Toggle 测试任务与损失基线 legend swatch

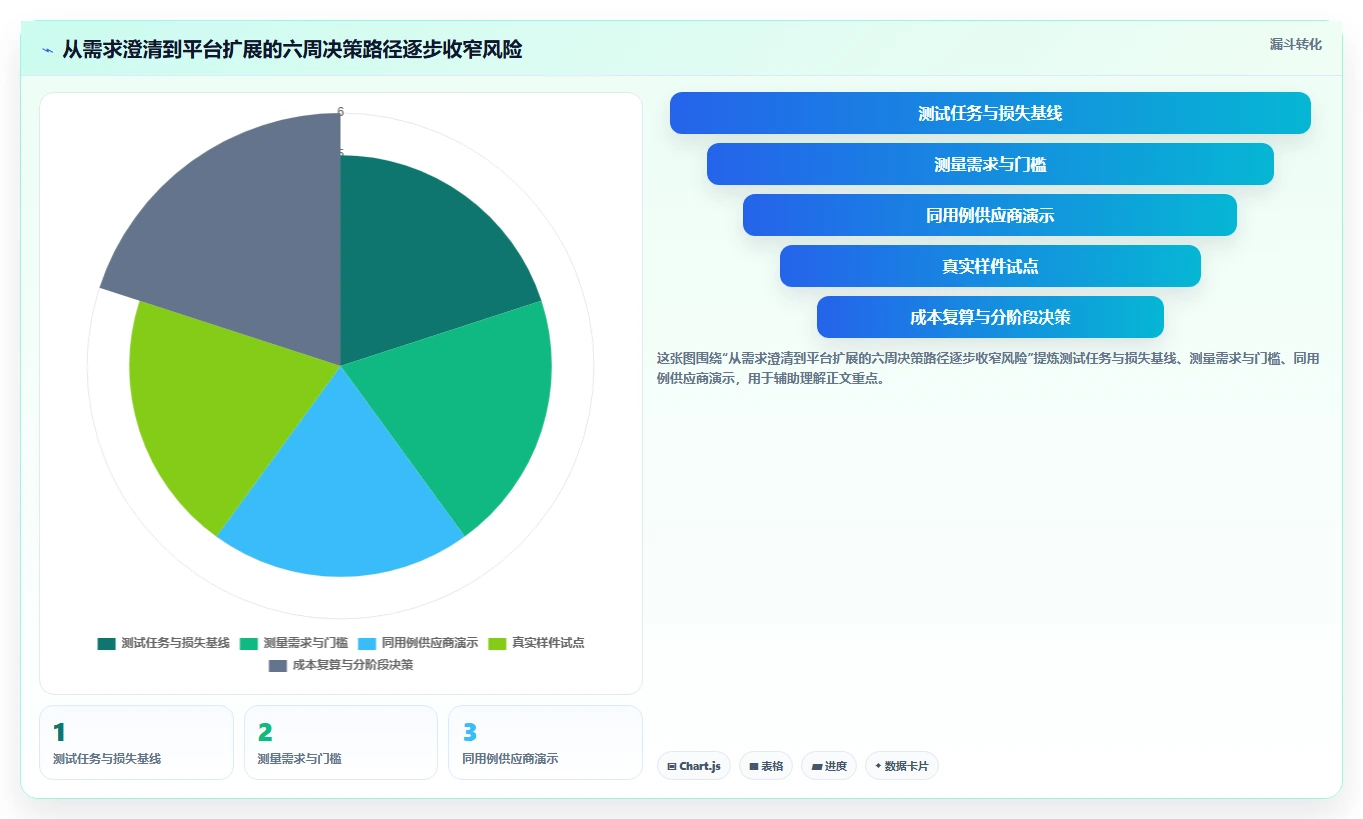pos(107,643)
